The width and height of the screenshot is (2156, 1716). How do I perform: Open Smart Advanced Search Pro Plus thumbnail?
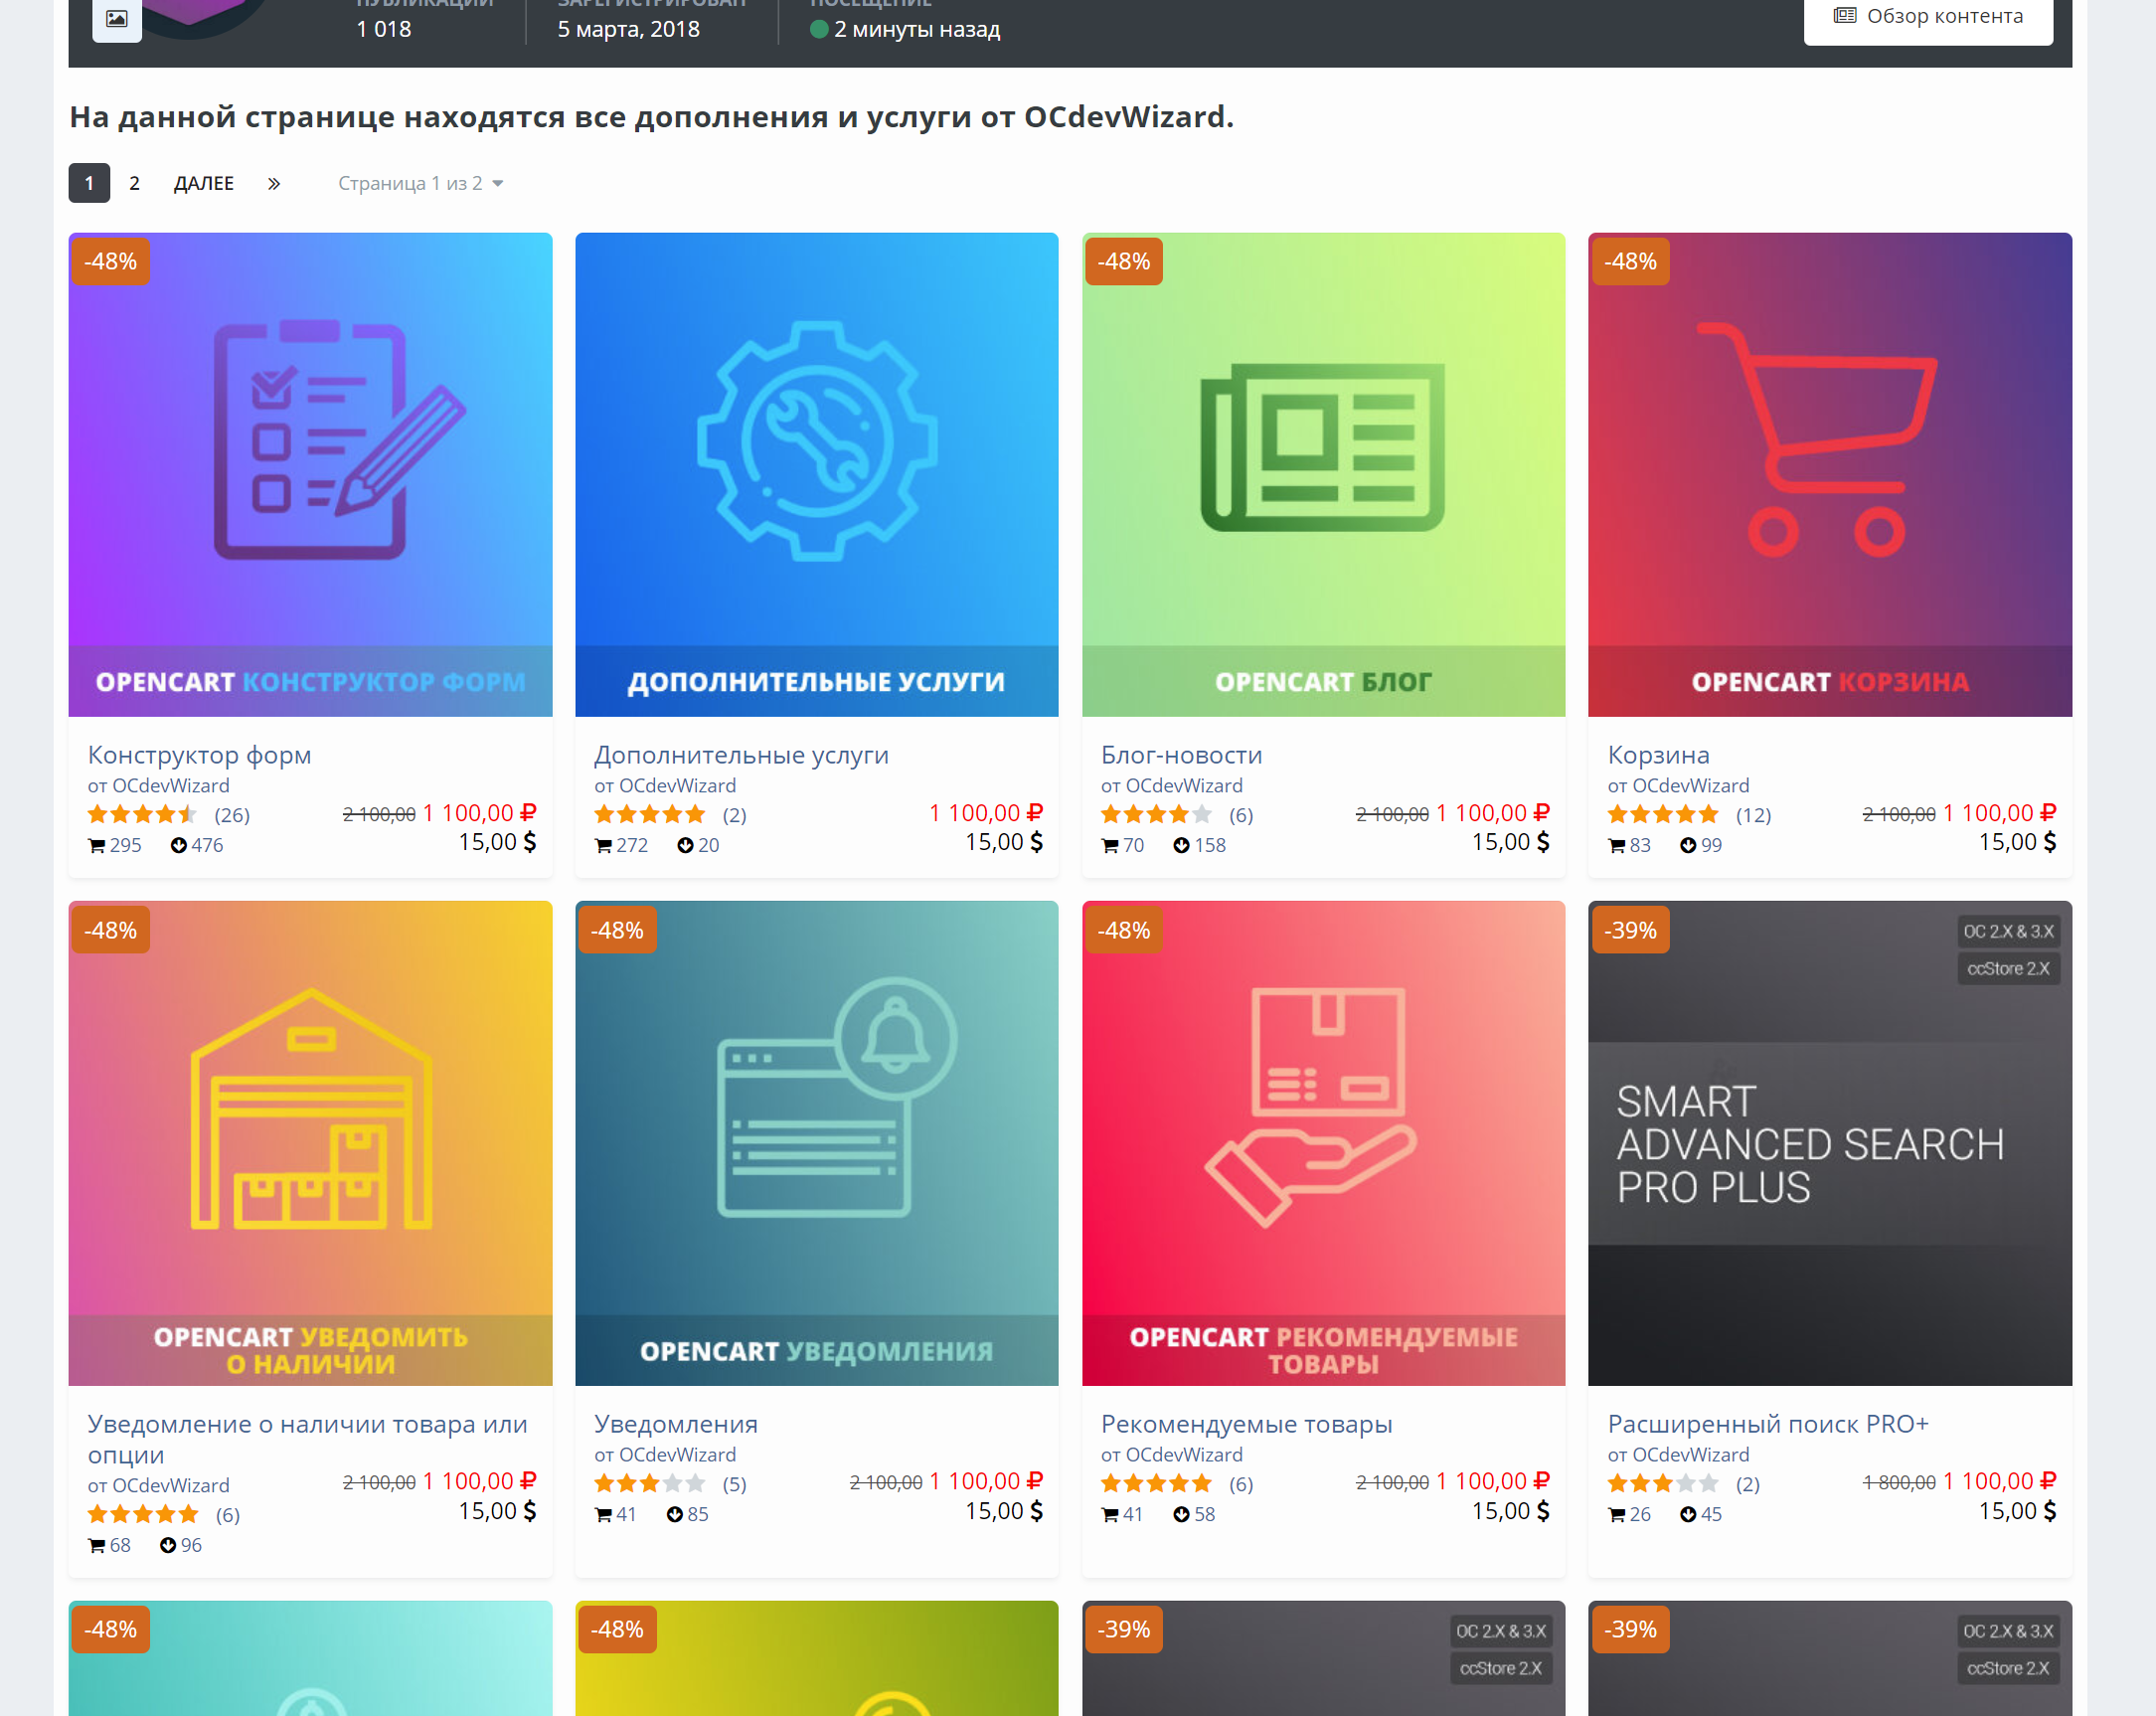point(1830,1143)
